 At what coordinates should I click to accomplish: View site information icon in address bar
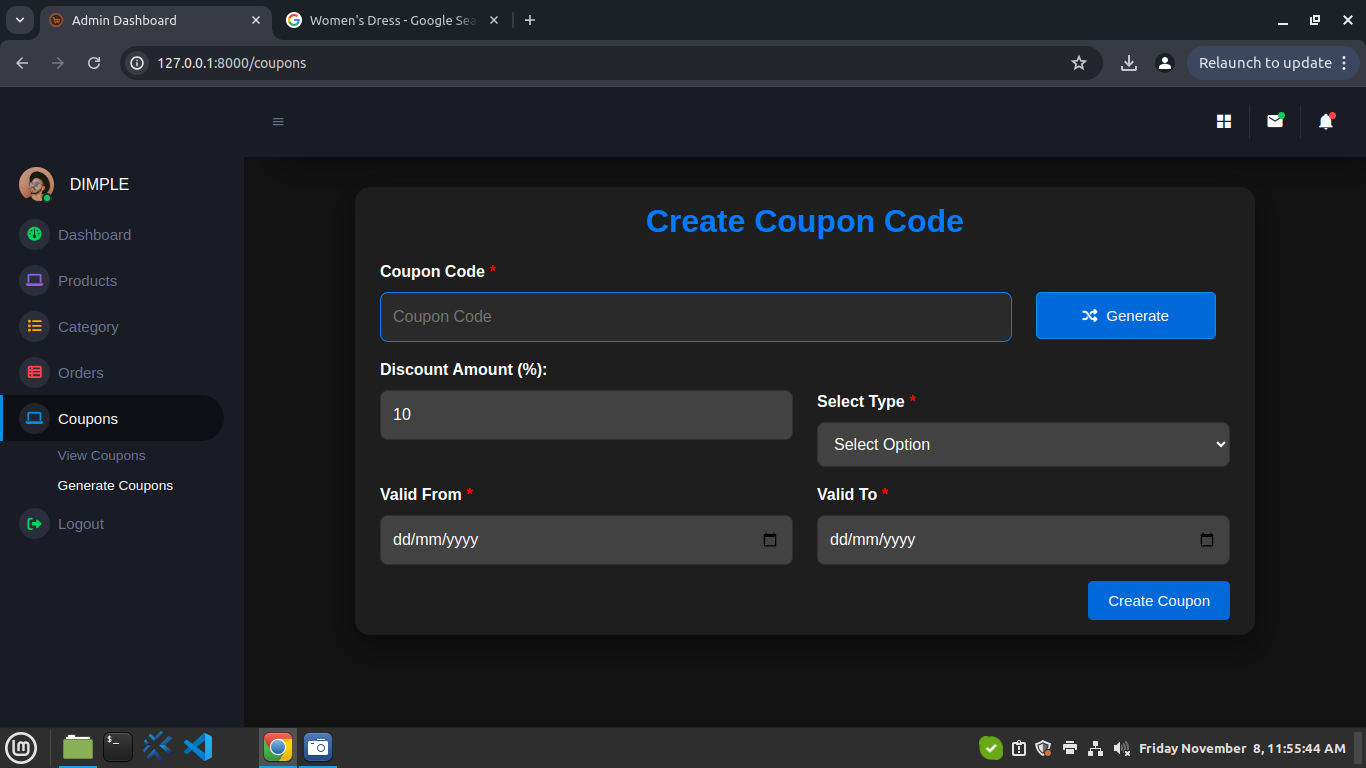click(x=139, y=63)
